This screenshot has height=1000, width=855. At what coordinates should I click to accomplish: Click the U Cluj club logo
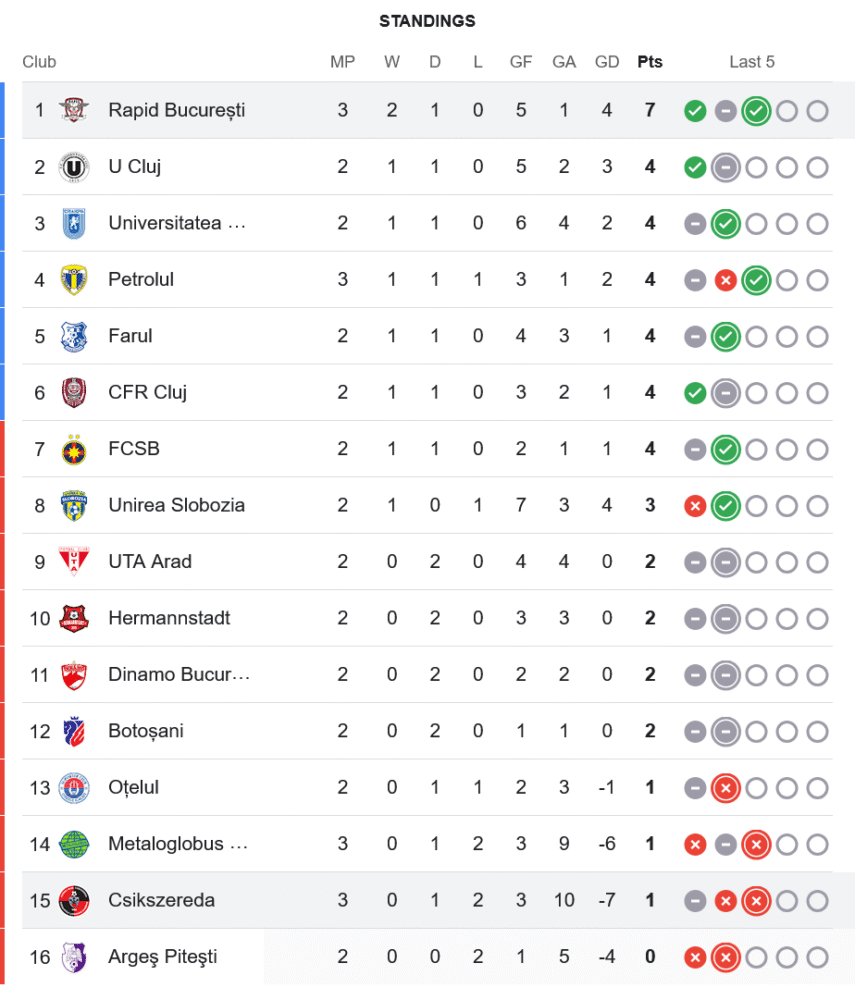pyautogui.click(x=74, y=167)
